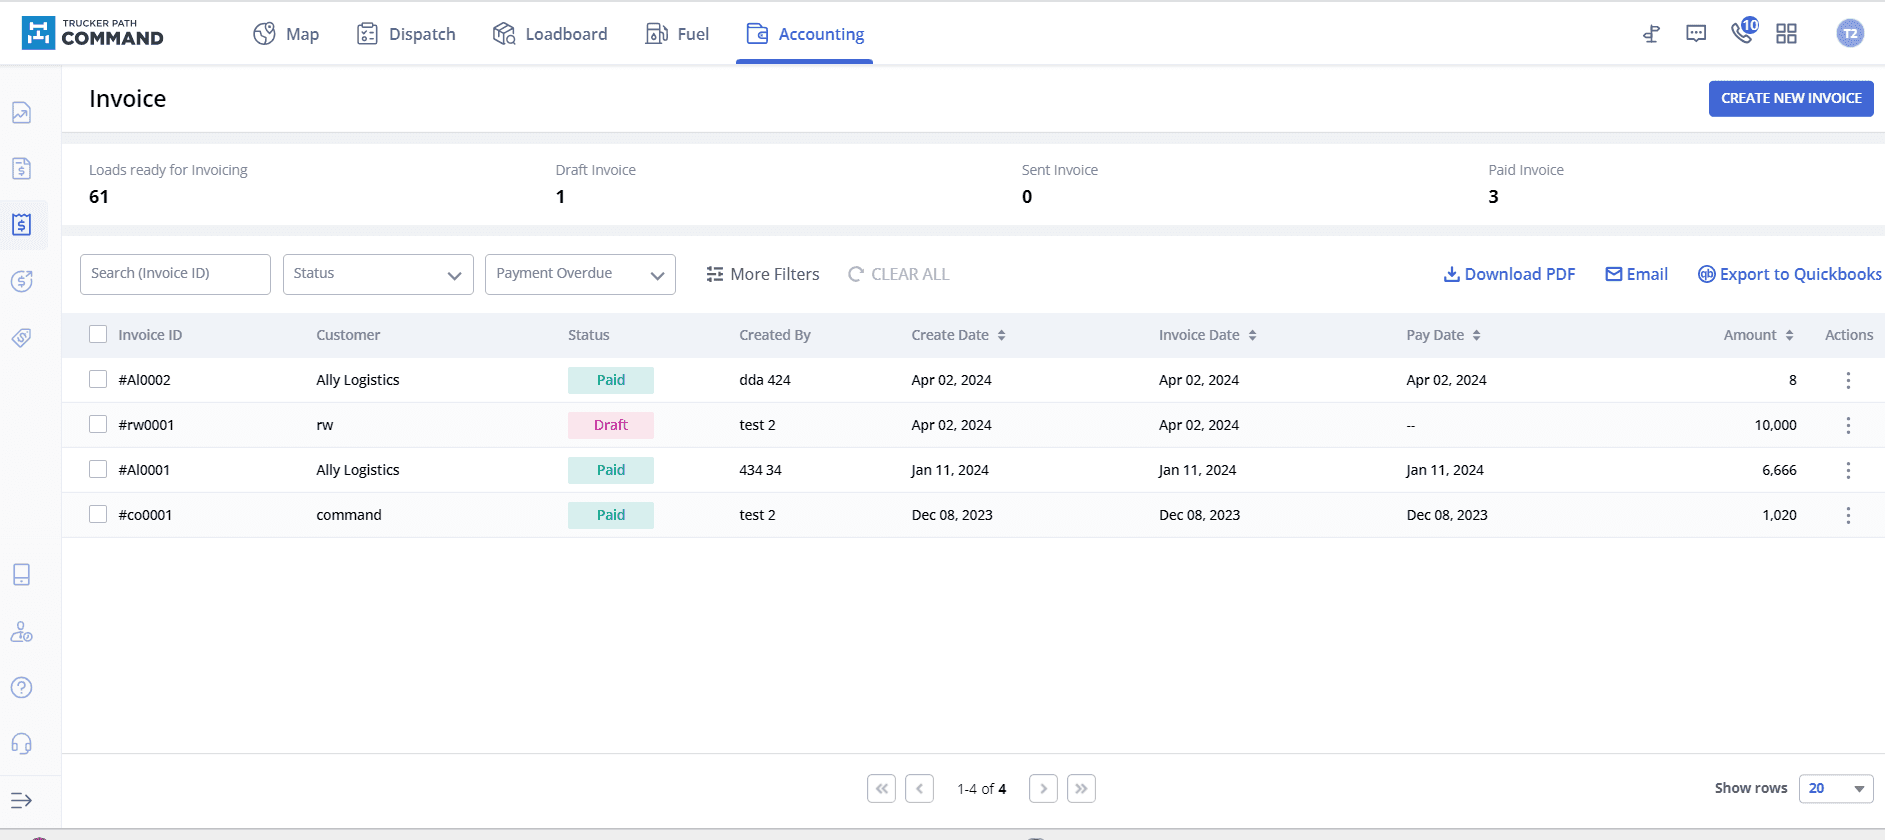Screen dimensions: 1885x840
Task: Switch to the Loadboard tab
Action: (x=550, y=34)
